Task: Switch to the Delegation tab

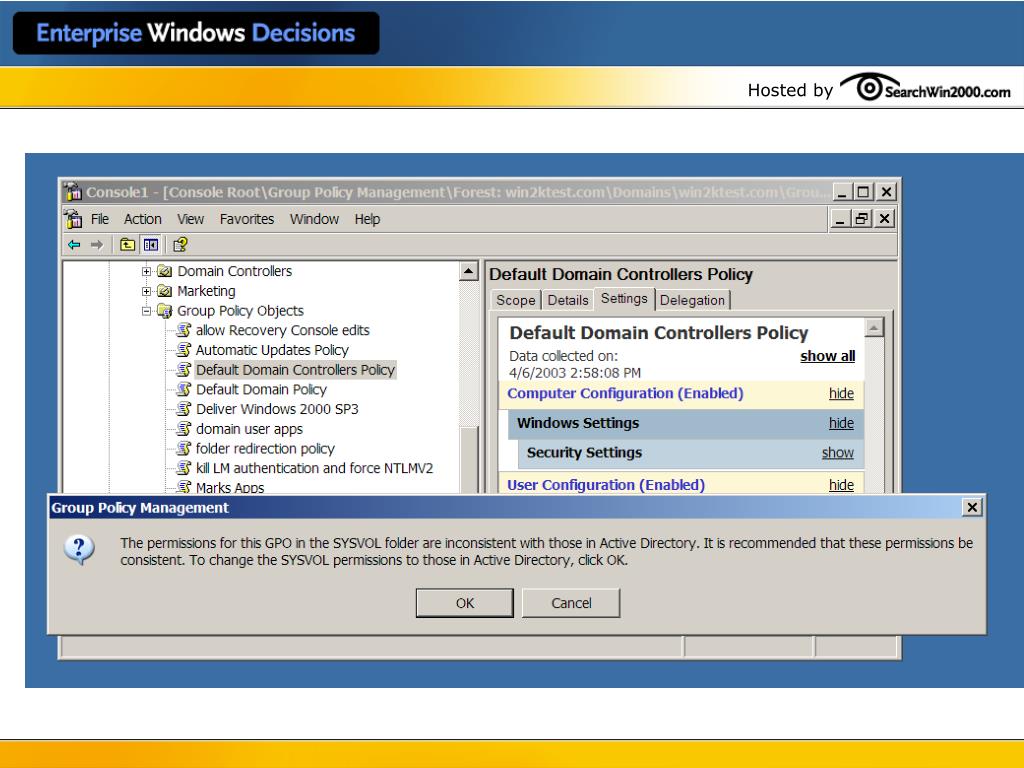Action: click(x=692, y=300)
